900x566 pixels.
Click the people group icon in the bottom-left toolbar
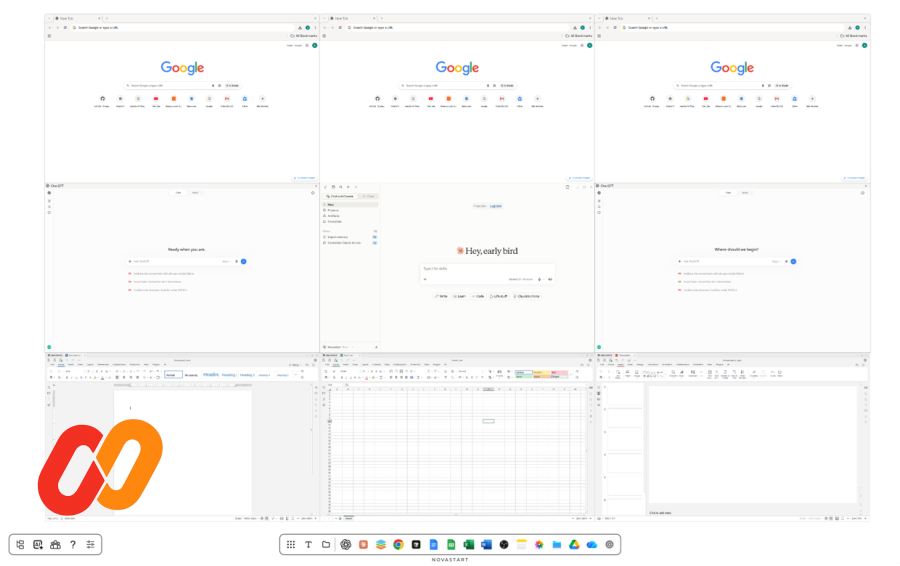(x=55, y=545)
